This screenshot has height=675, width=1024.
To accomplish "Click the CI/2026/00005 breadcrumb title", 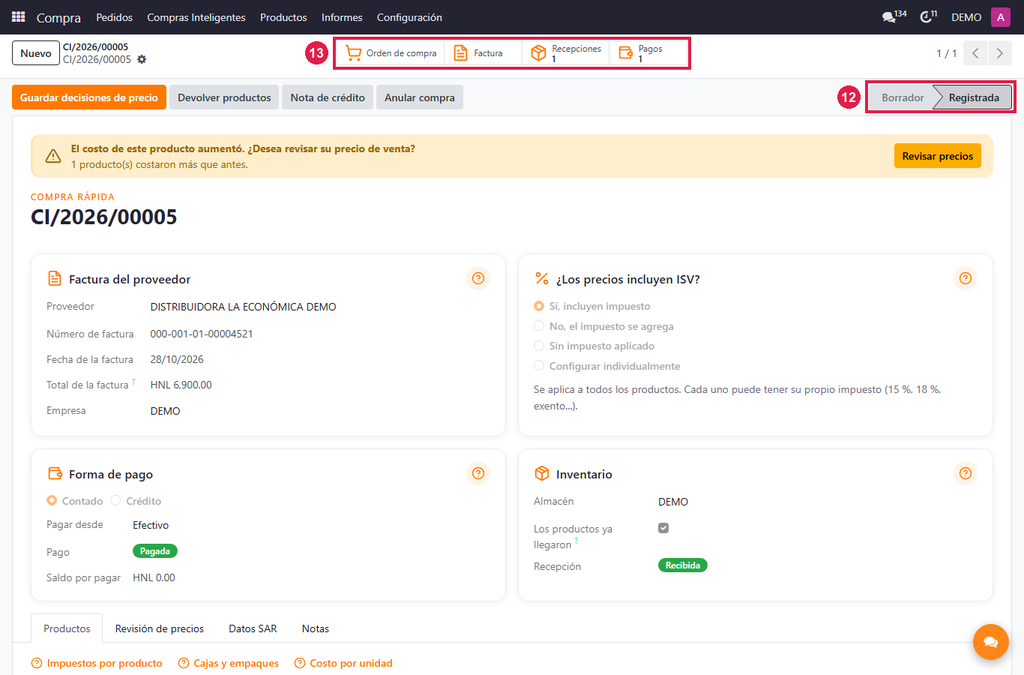I will [x=95, y=47].
